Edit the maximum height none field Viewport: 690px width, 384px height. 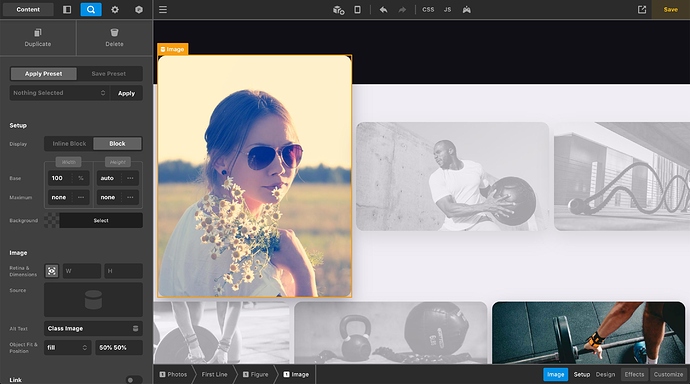coord(109,197)
